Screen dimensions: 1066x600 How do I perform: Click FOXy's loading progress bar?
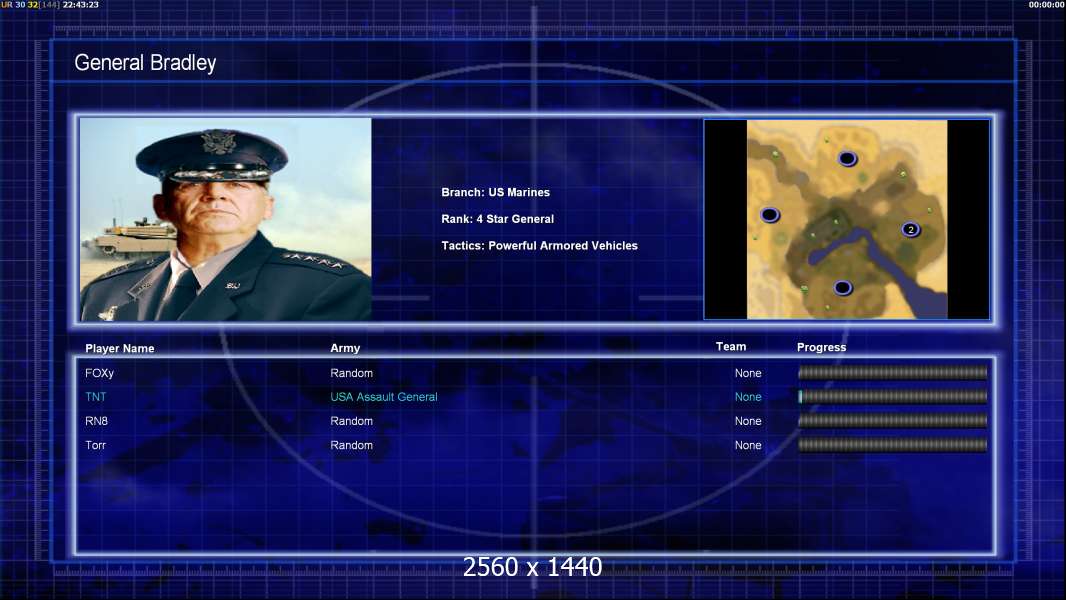893,372
